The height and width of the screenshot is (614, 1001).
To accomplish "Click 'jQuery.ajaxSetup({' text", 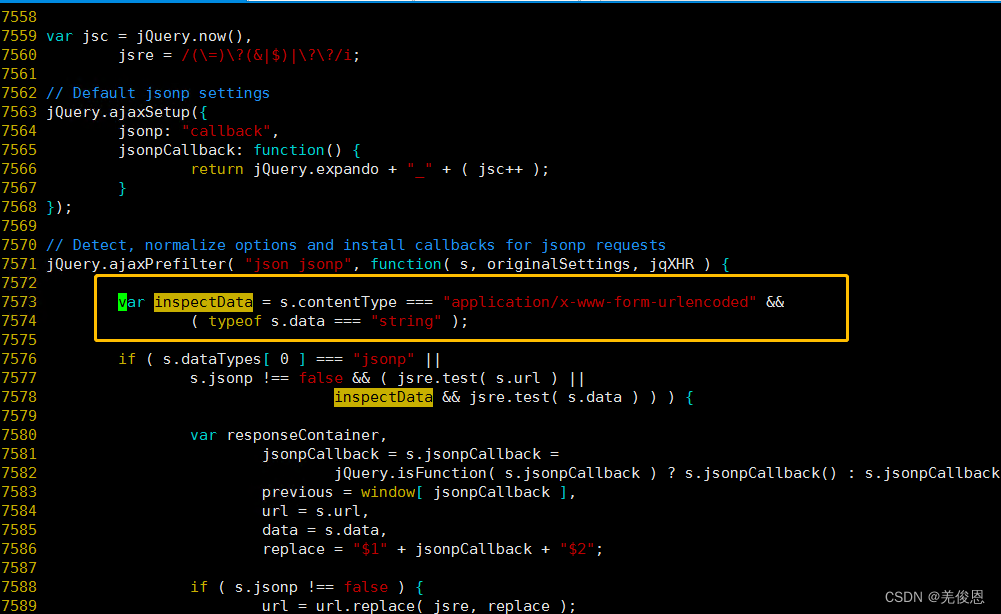I will [127, 112].
